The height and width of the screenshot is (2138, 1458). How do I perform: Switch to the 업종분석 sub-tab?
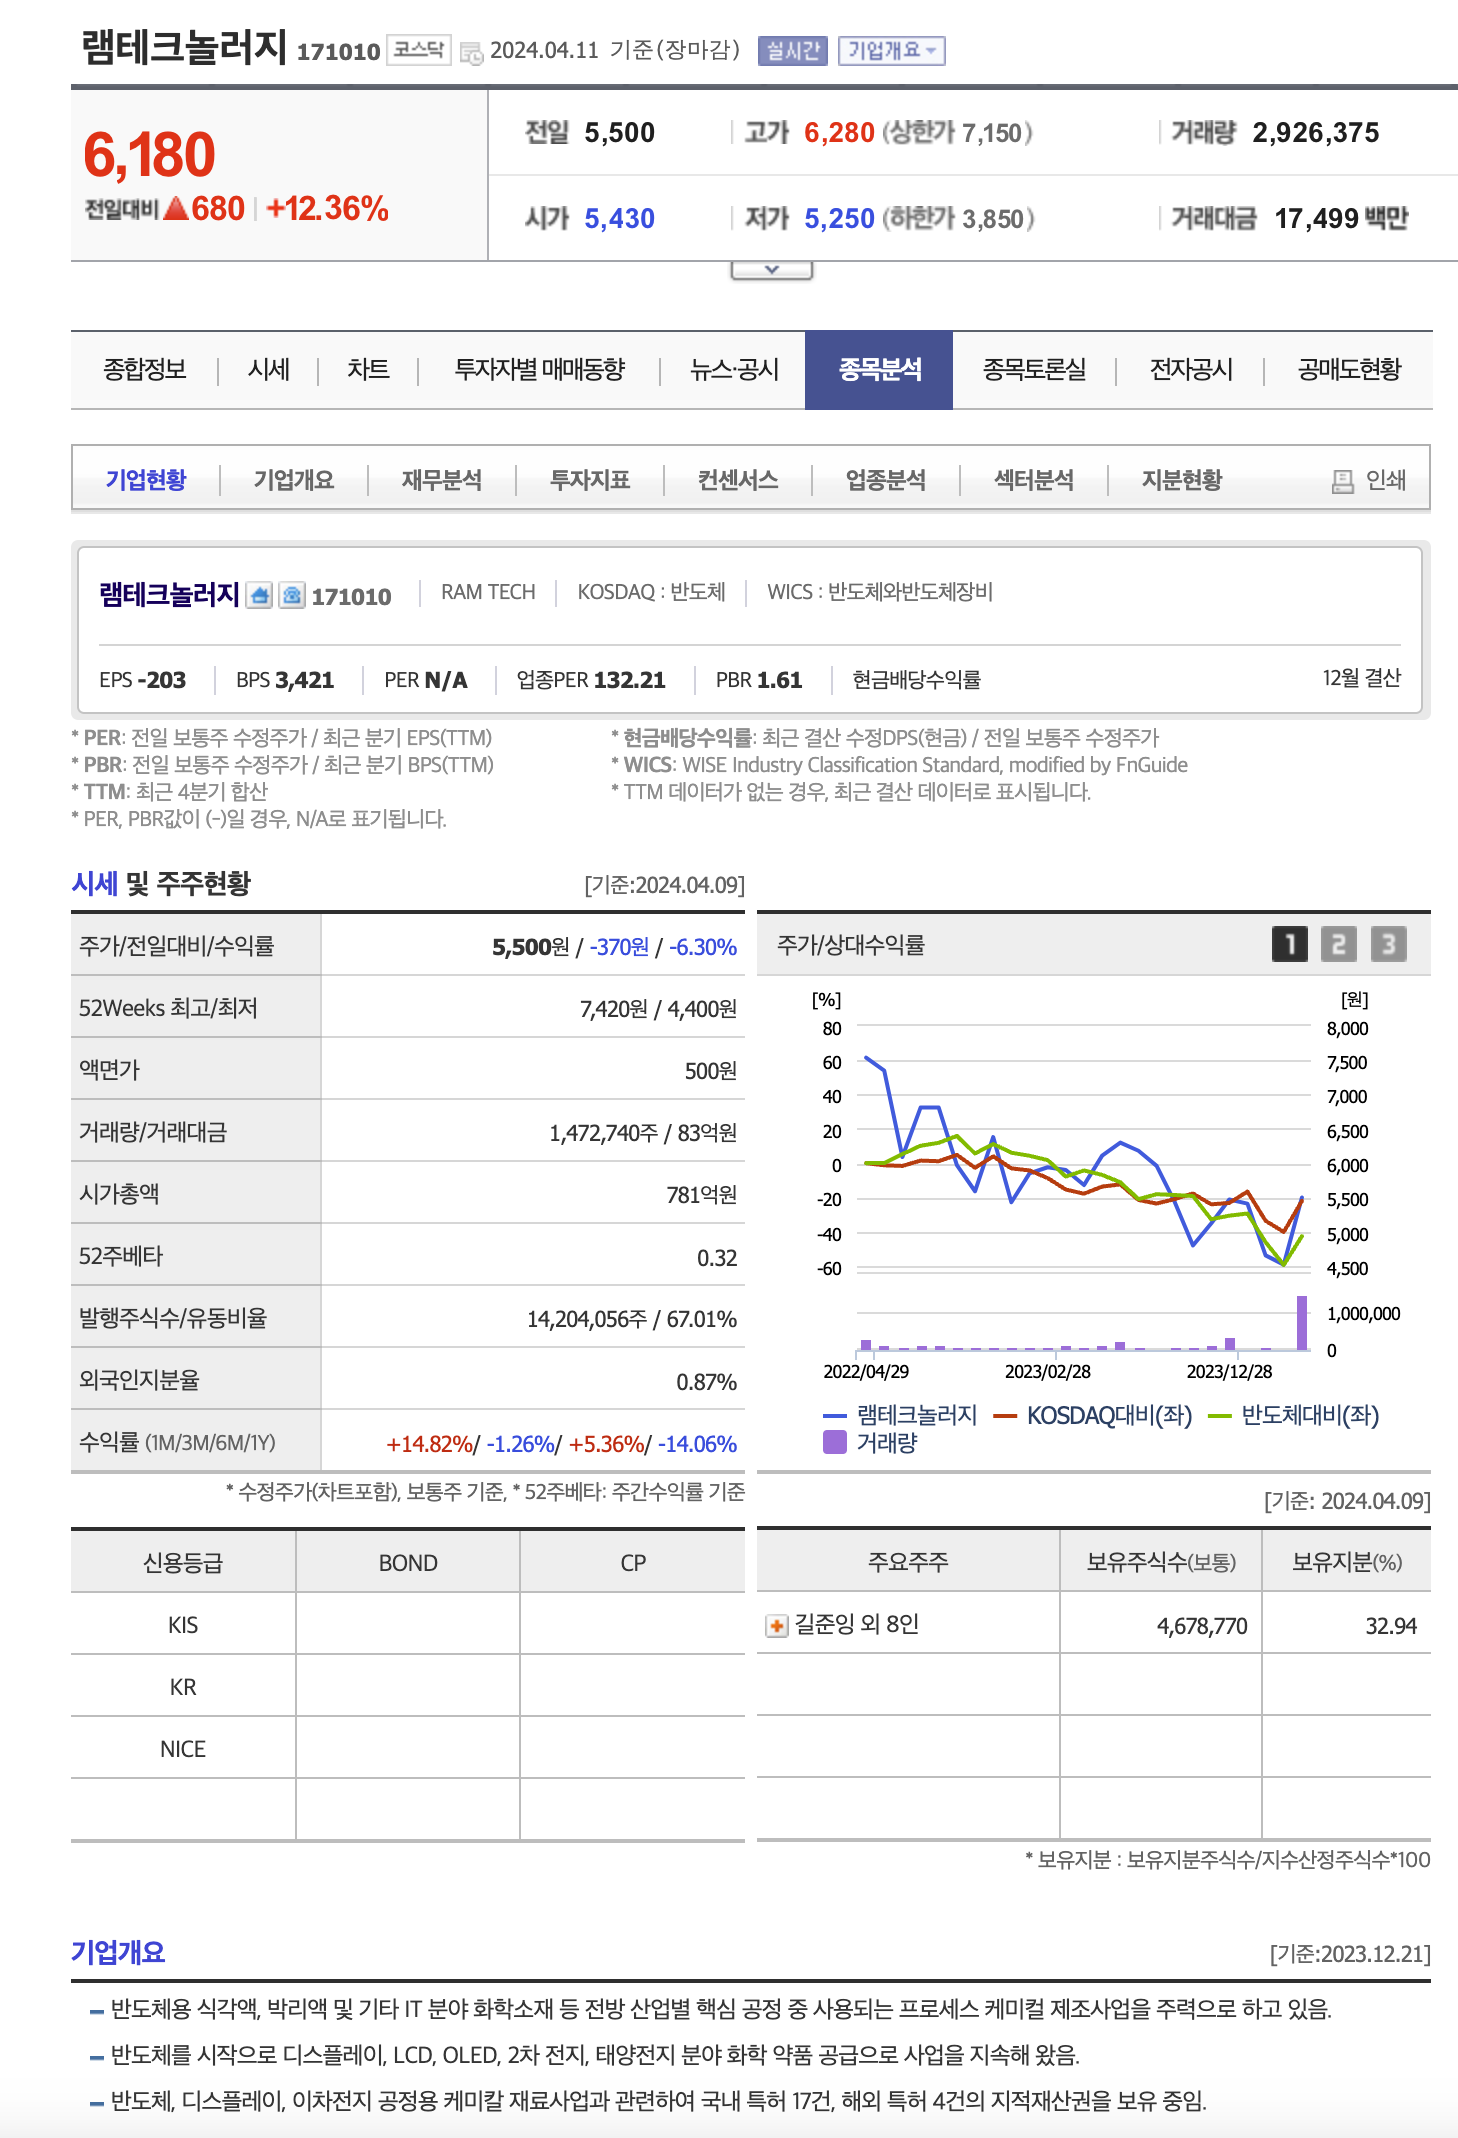point(886,480)
